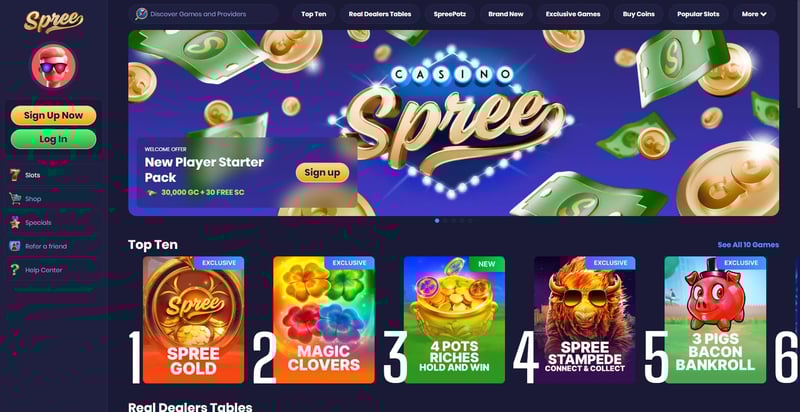
Task: Click the Refer a friend icon
Action: point(15,246)
